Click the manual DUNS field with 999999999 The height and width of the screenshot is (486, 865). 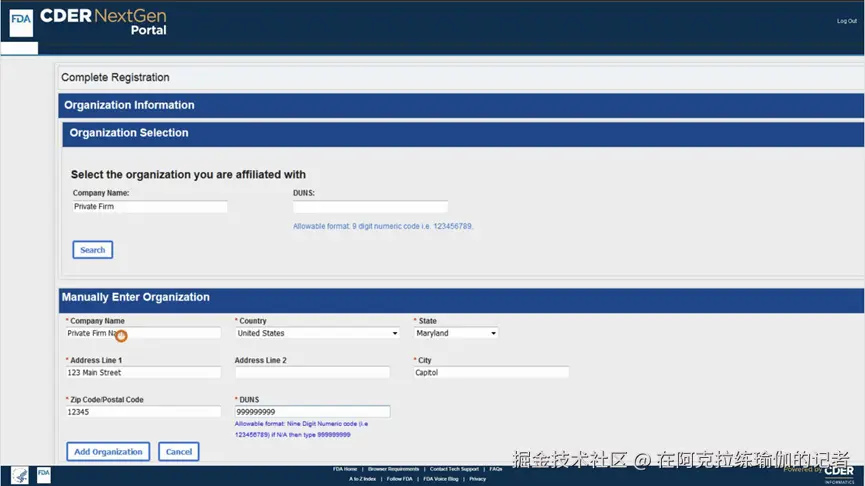[312, 412]
